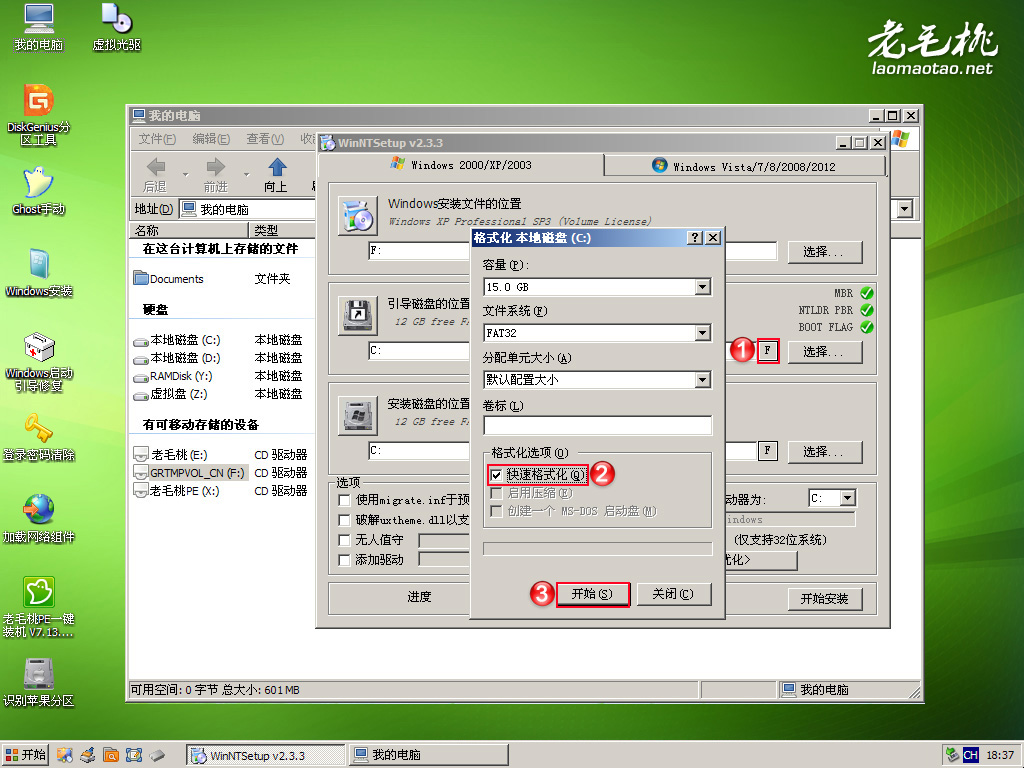Toggle the patch uxtheme.dll checkbox
This screenshot has width=1024, height=768.
[x=344, y=520]
